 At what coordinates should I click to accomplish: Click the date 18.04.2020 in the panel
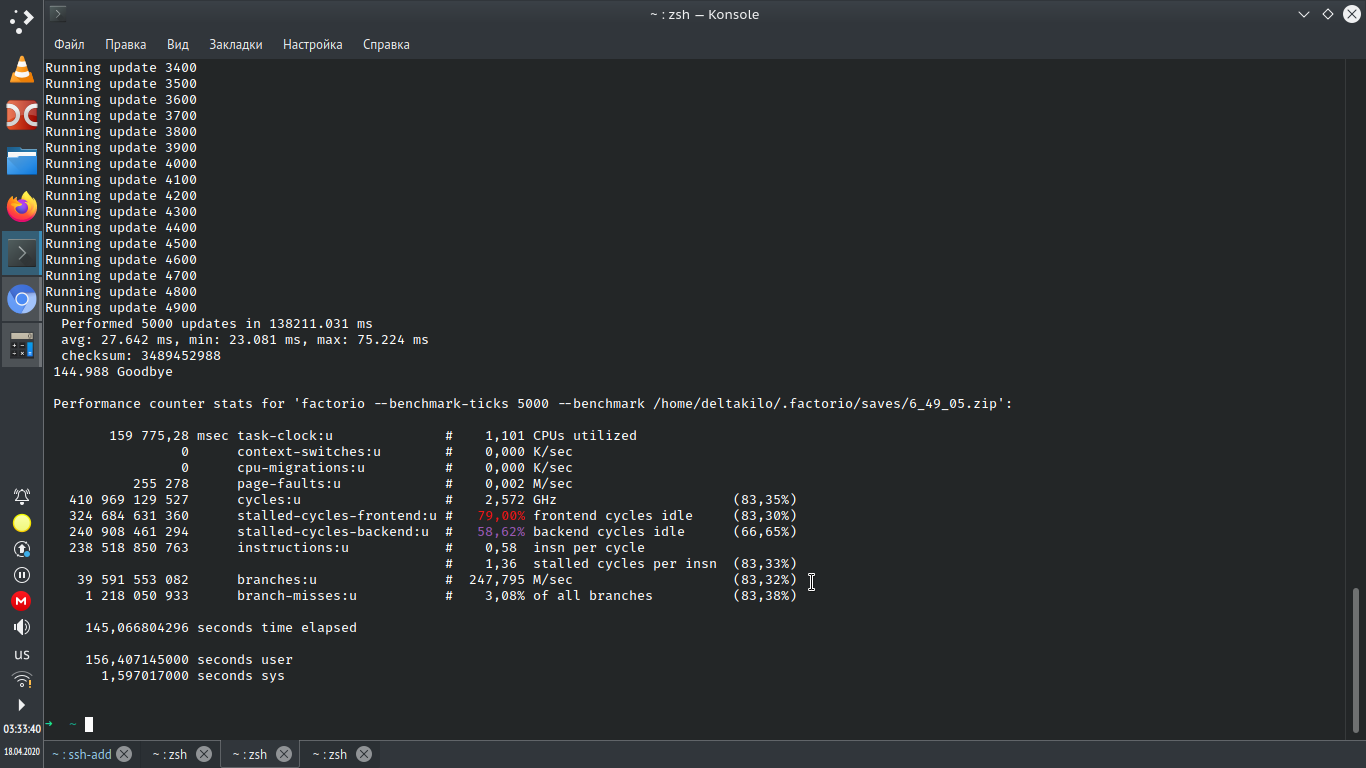[21, 750]
